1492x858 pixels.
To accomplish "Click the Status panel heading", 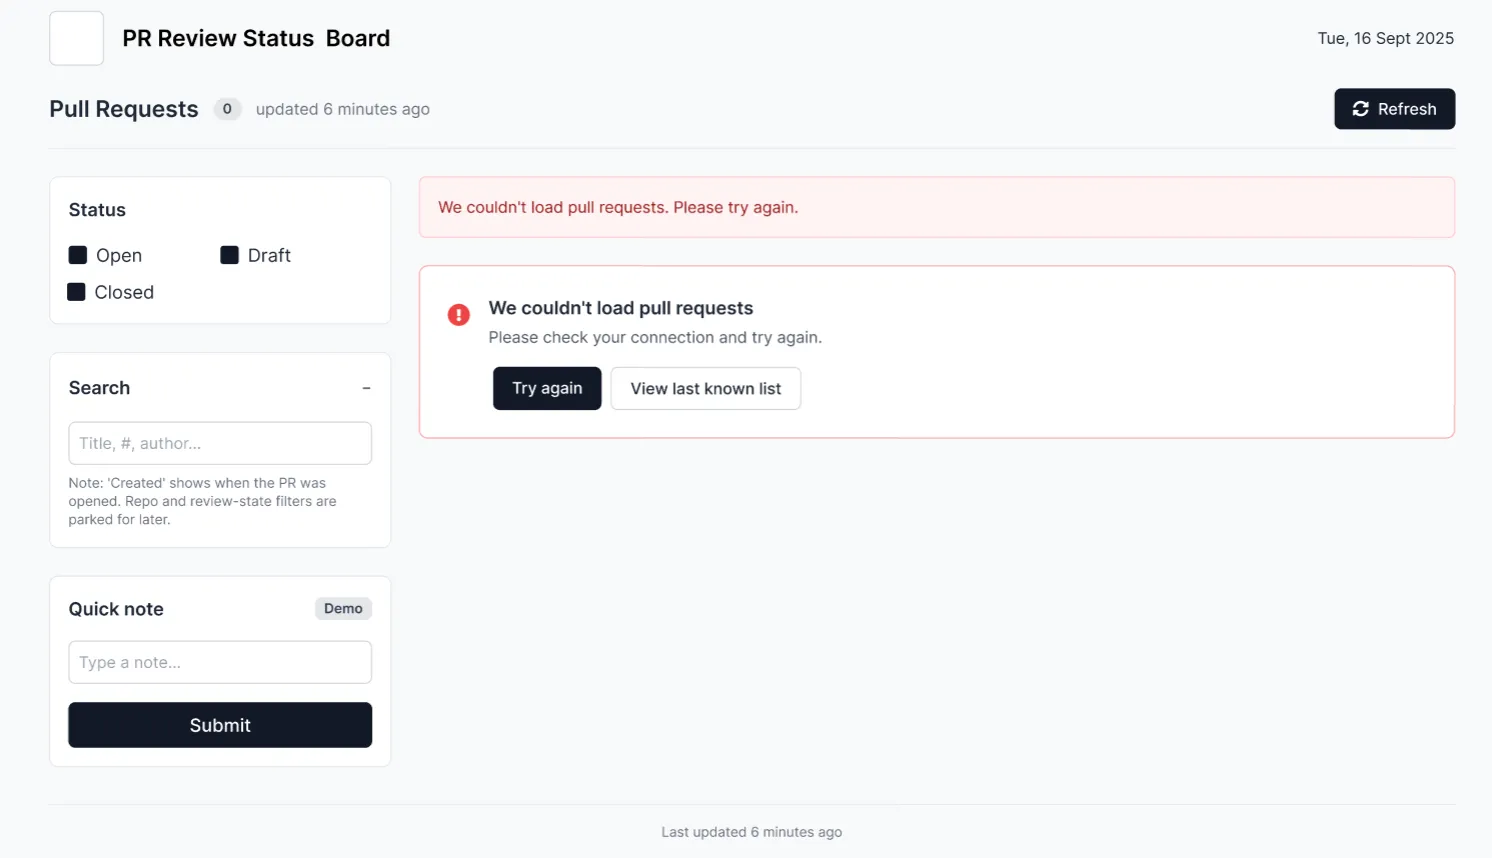I will [x=97, y=210].
